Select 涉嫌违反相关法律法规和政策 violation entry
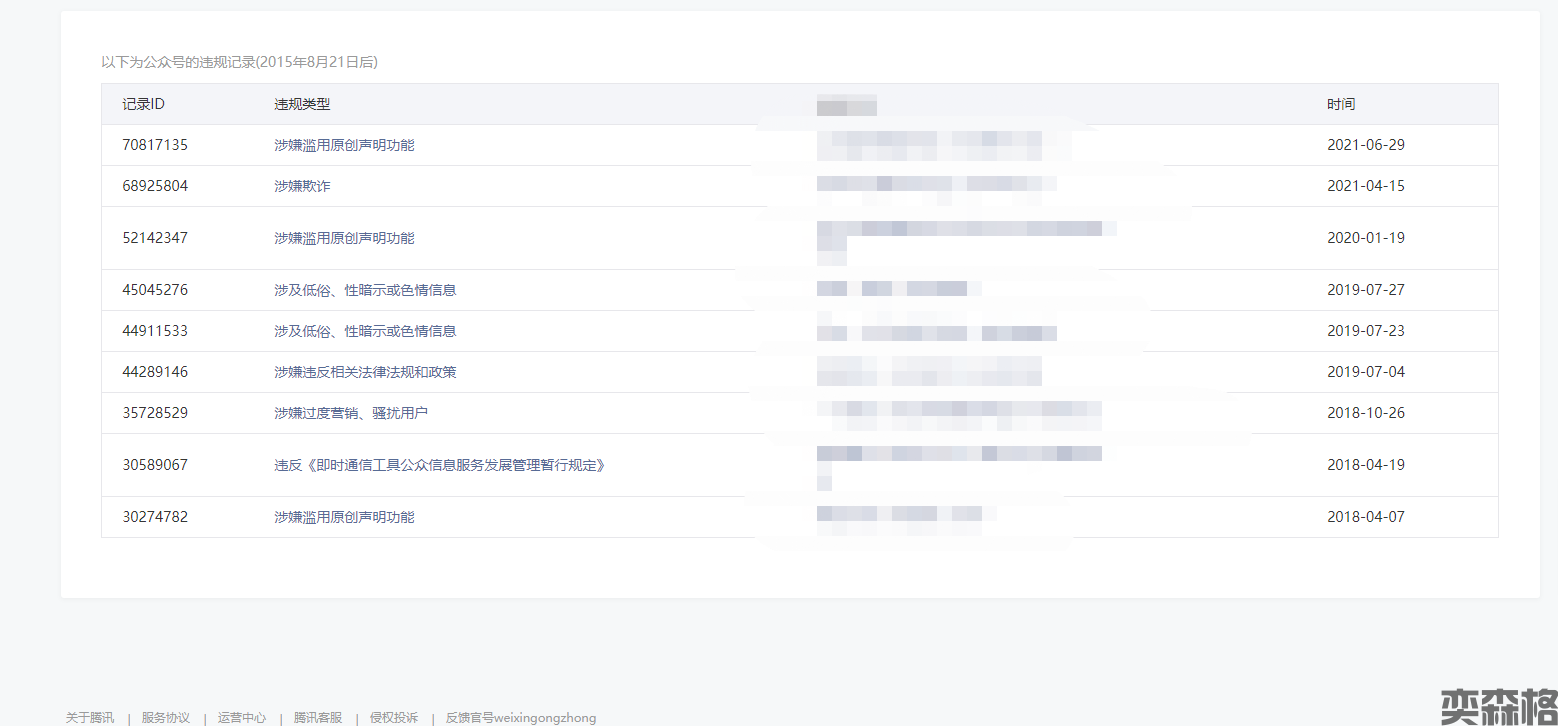The height and width of the screenshot is (726, 1558). [x=365, y=372]
